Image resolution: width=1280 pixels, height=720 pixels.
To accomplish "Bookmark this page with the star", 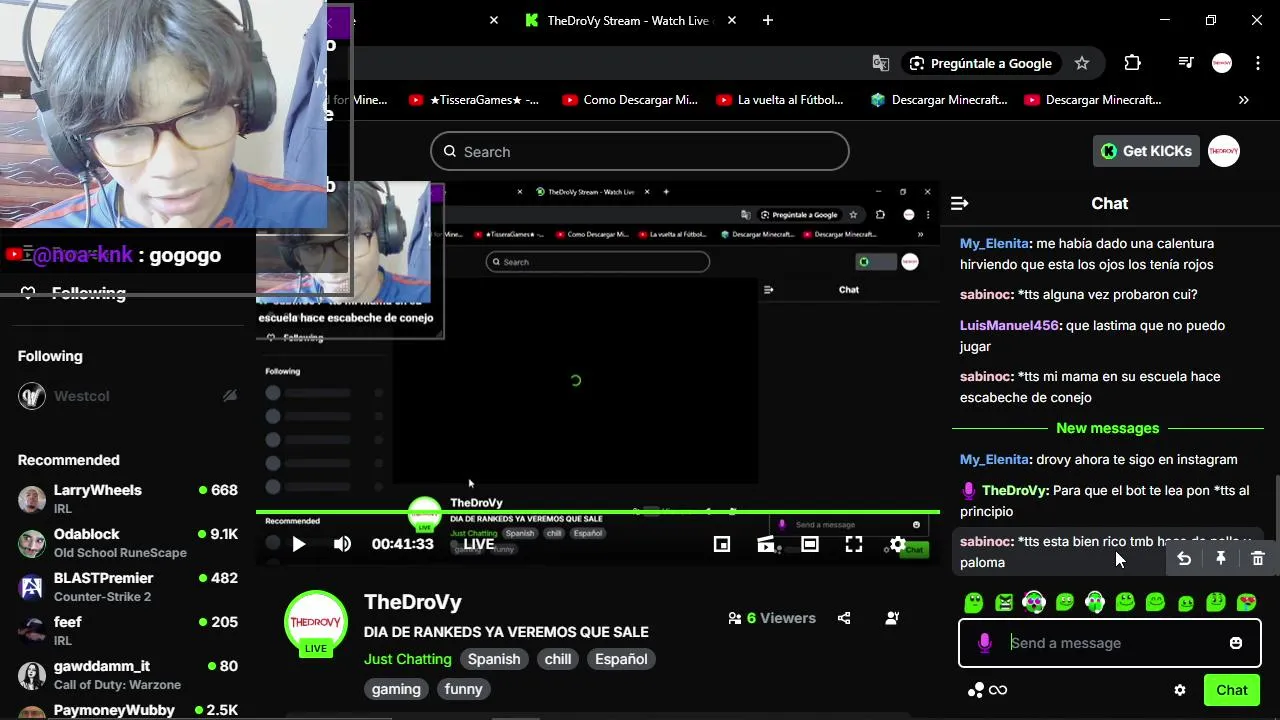I will pyautogui.click(x=1082, y=63).
